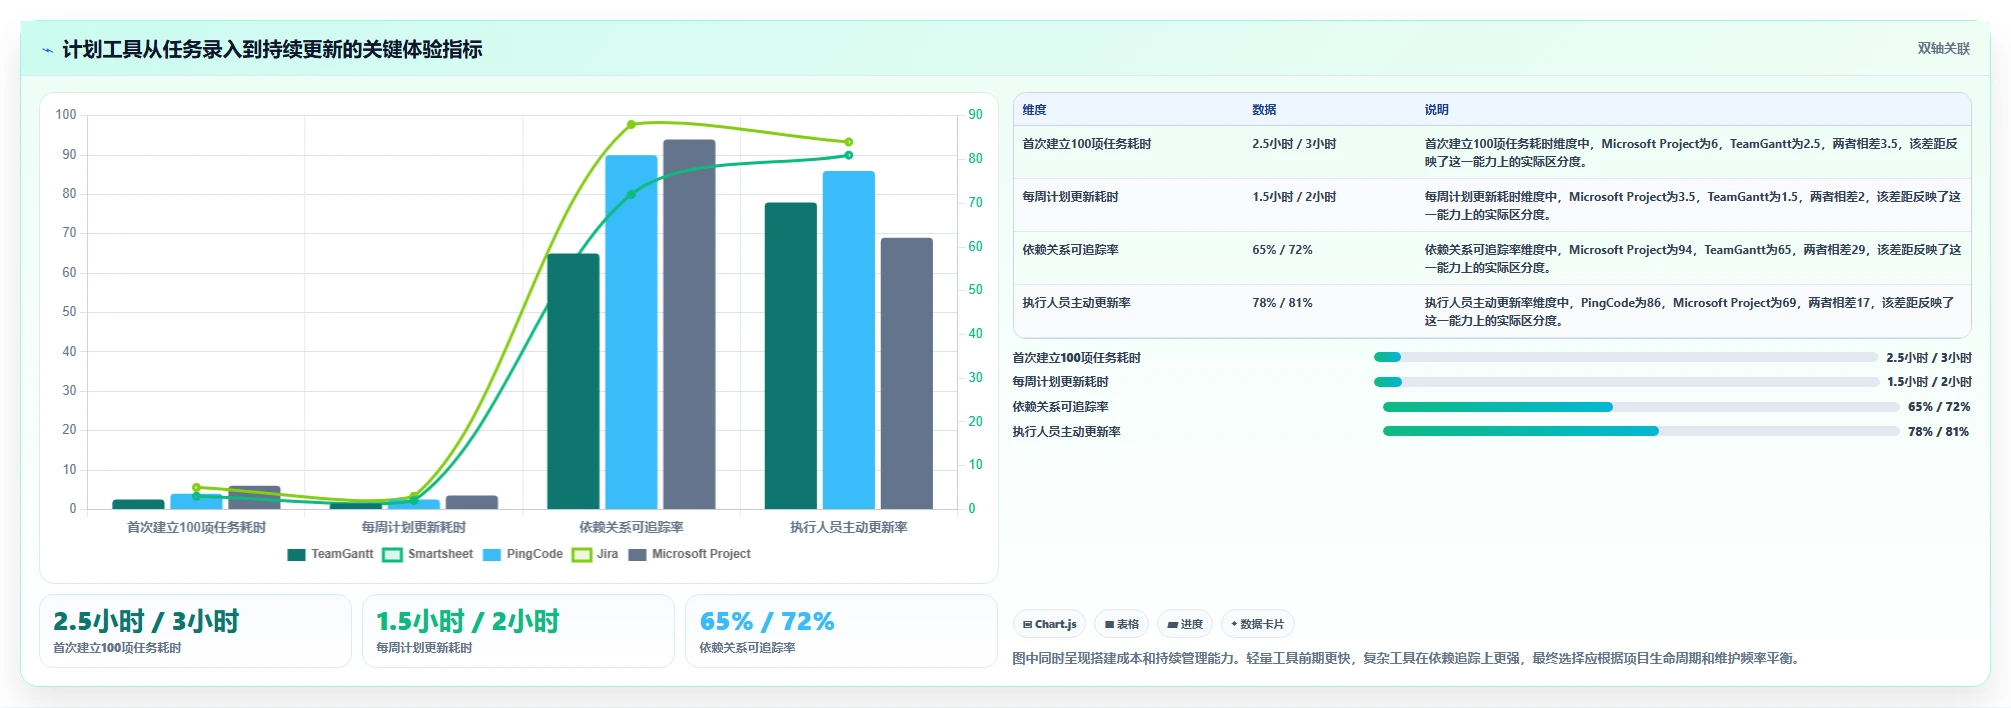Viewport: 2011px width, 708px height.
Task: Click the 首次建立100项任务耗时 progress bar
Action: coord(1626,357)
